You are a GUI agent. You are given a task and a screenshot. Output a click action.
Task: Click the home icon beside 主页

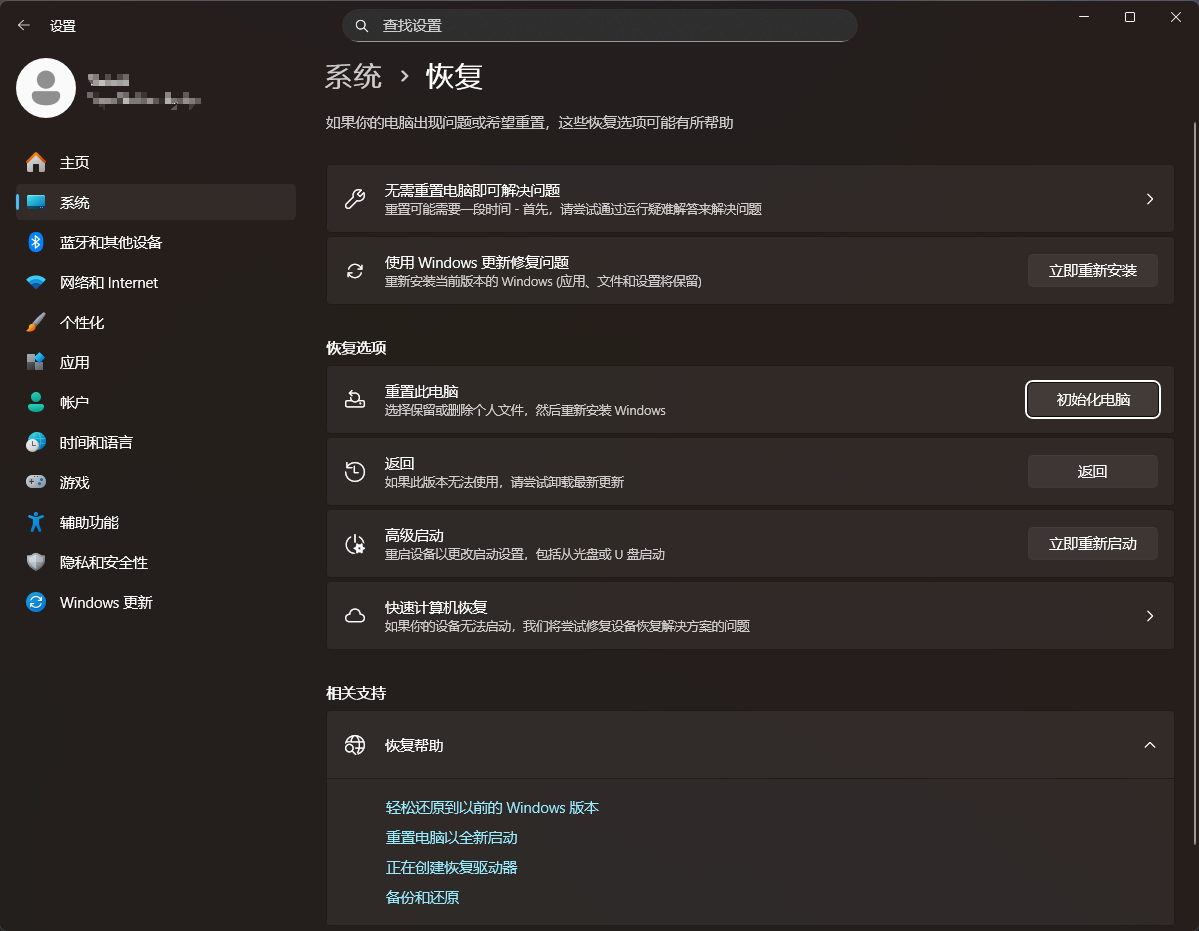[x=36, y=162]
